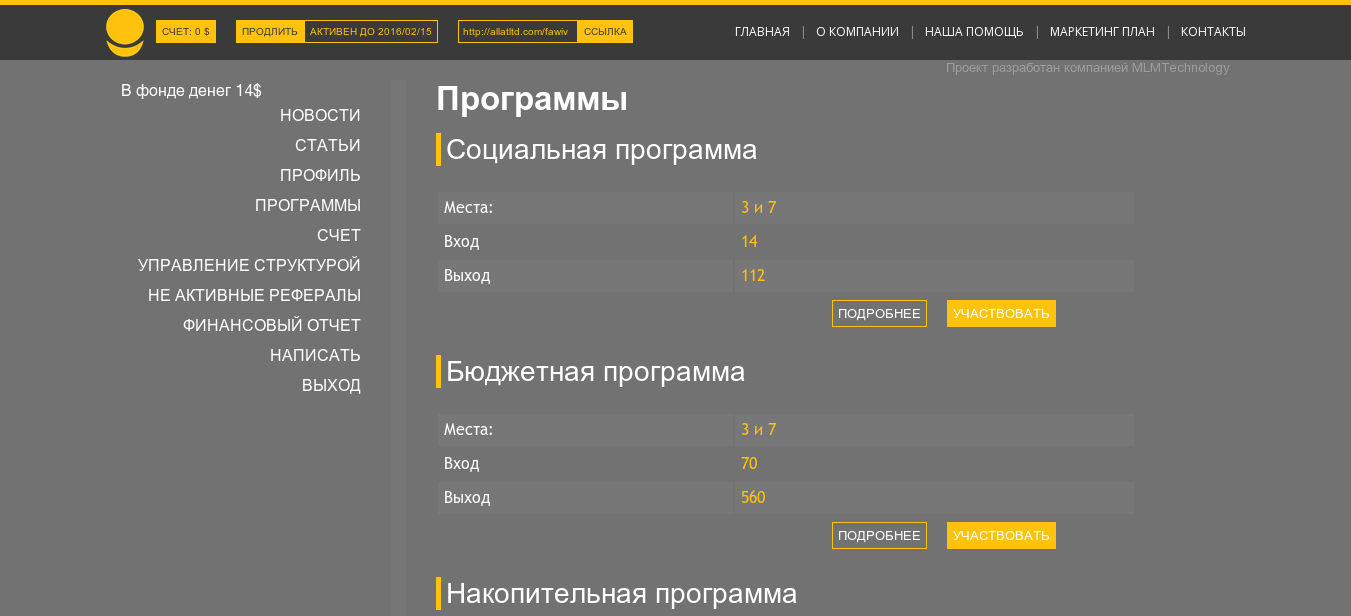Click НАПИСАТЬ in the sidebar
Screen dimensions: 1351x616
pyautogui.click(x=315, y=356)
